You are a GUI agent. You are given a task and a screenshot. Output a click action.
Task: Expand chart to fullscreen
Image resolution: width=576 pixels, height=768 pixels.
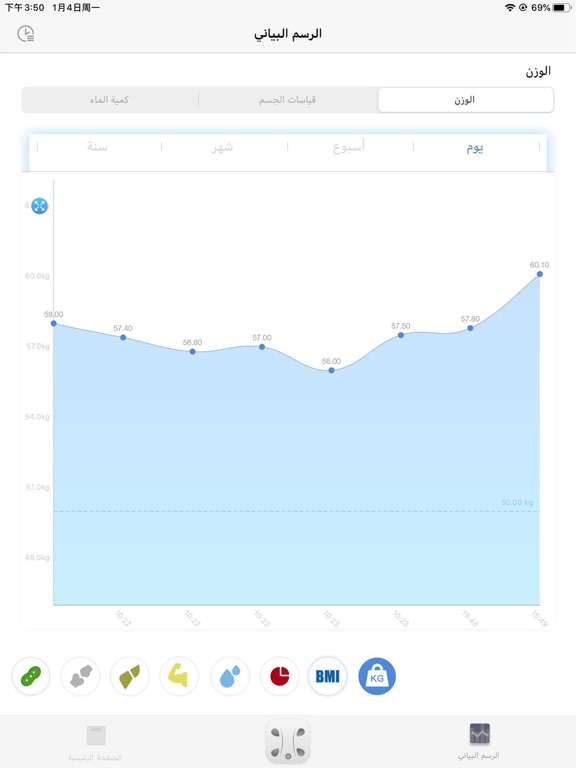[x=40, y=206]
